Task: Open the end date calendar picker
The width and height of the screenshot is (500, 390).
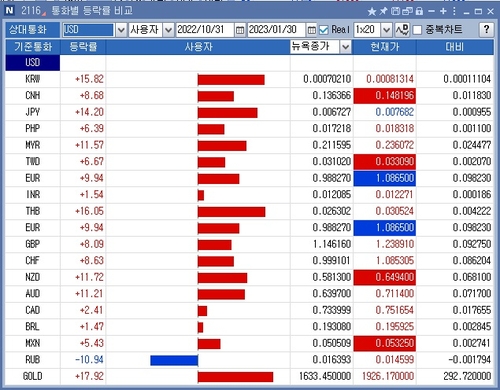Action: pyautogui.click(x=311, y=30)
